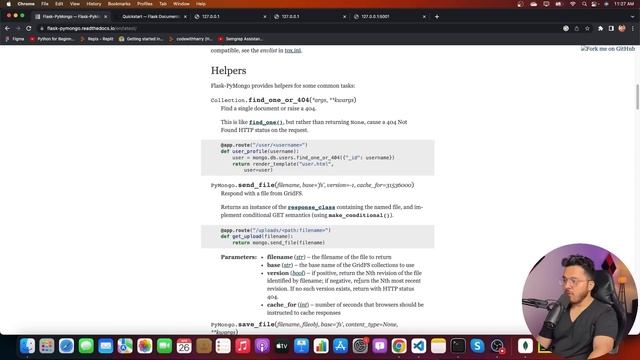Open the codewithharry bookmark
This screenshot has height=360, width=640.
pyautogui.click(x=191, y=39)
